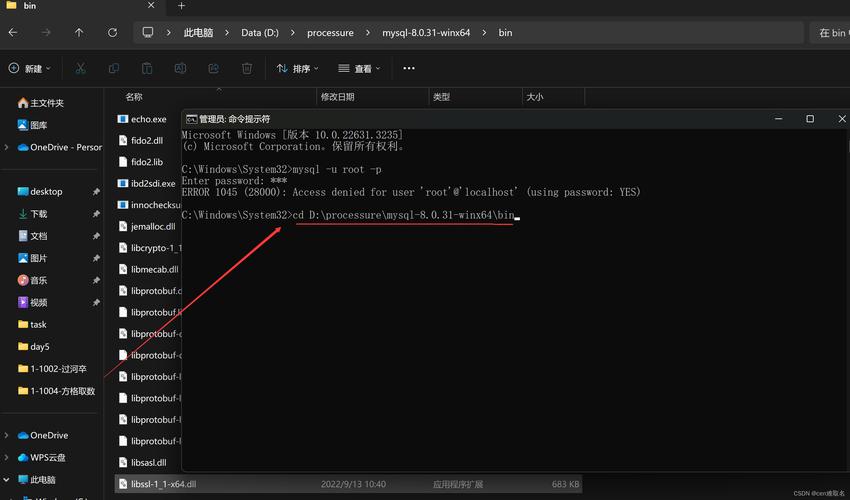Click the Copy icon in toolbar
This screenshot has width=850, height=500.
[114, 68]
